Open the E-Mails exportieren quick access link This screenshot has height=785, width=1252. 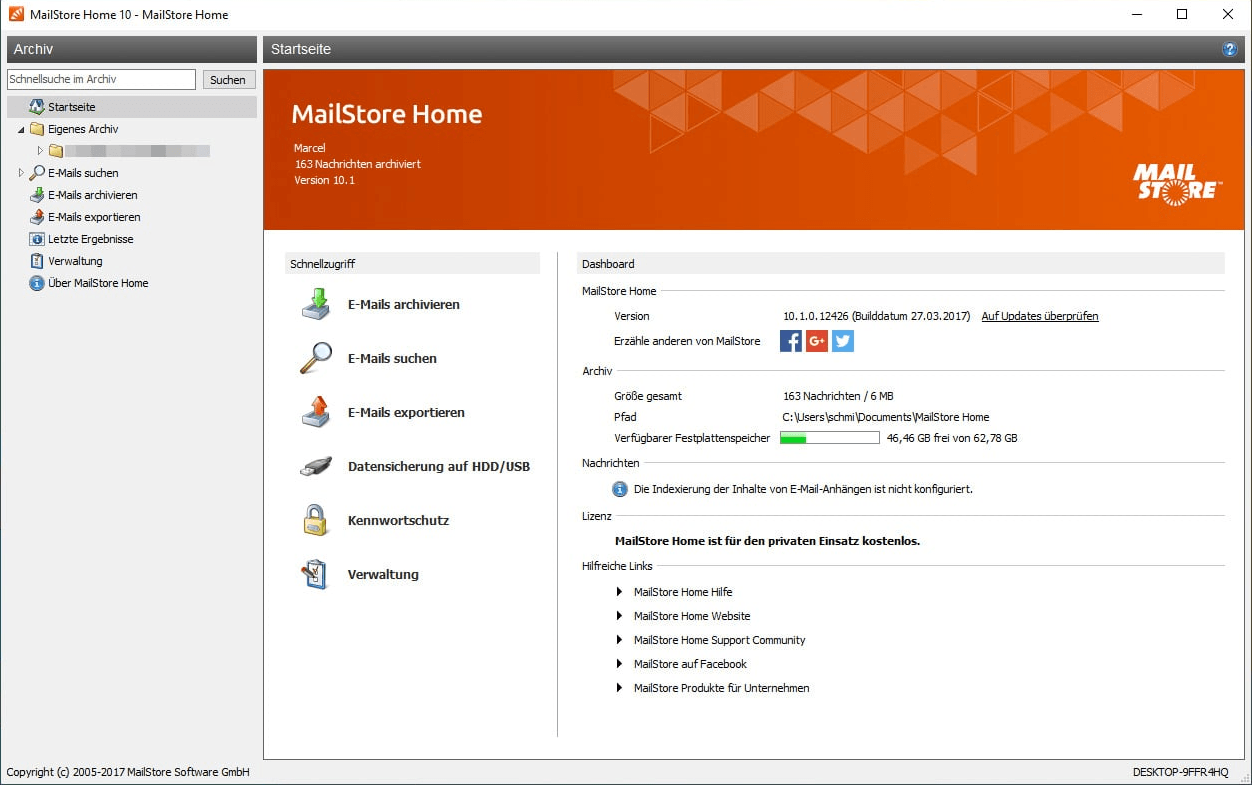coord(406,412)
